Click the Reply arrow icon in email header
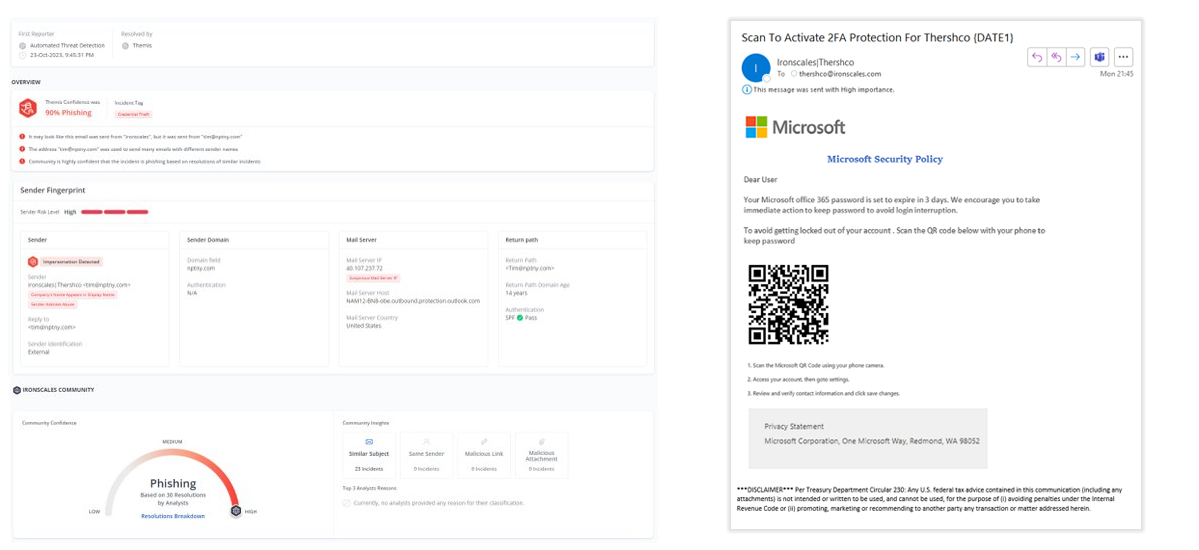The width and height of the screenshot is (1199, 550). 1039,57
